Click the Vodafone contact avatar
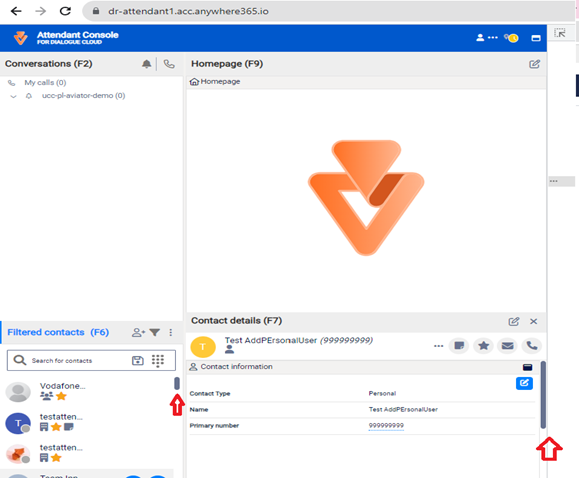This screenshot has height=478, width=579. point(18,392)
